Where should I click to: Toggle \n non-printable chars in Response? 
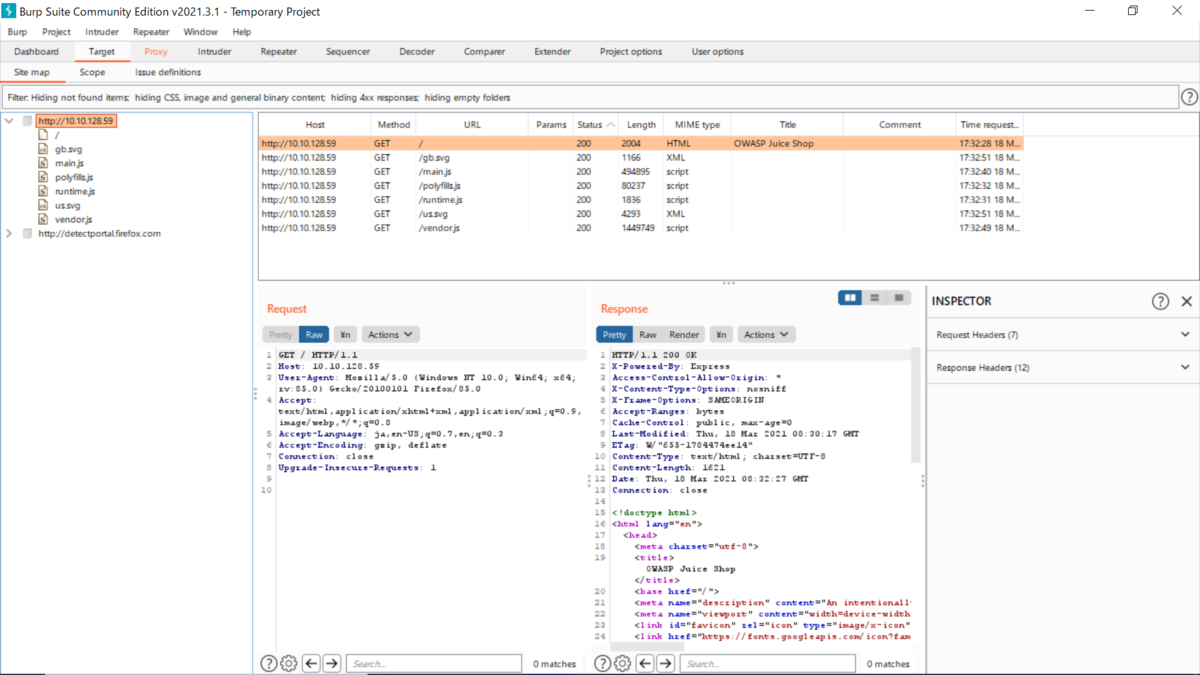pos(721,335)
